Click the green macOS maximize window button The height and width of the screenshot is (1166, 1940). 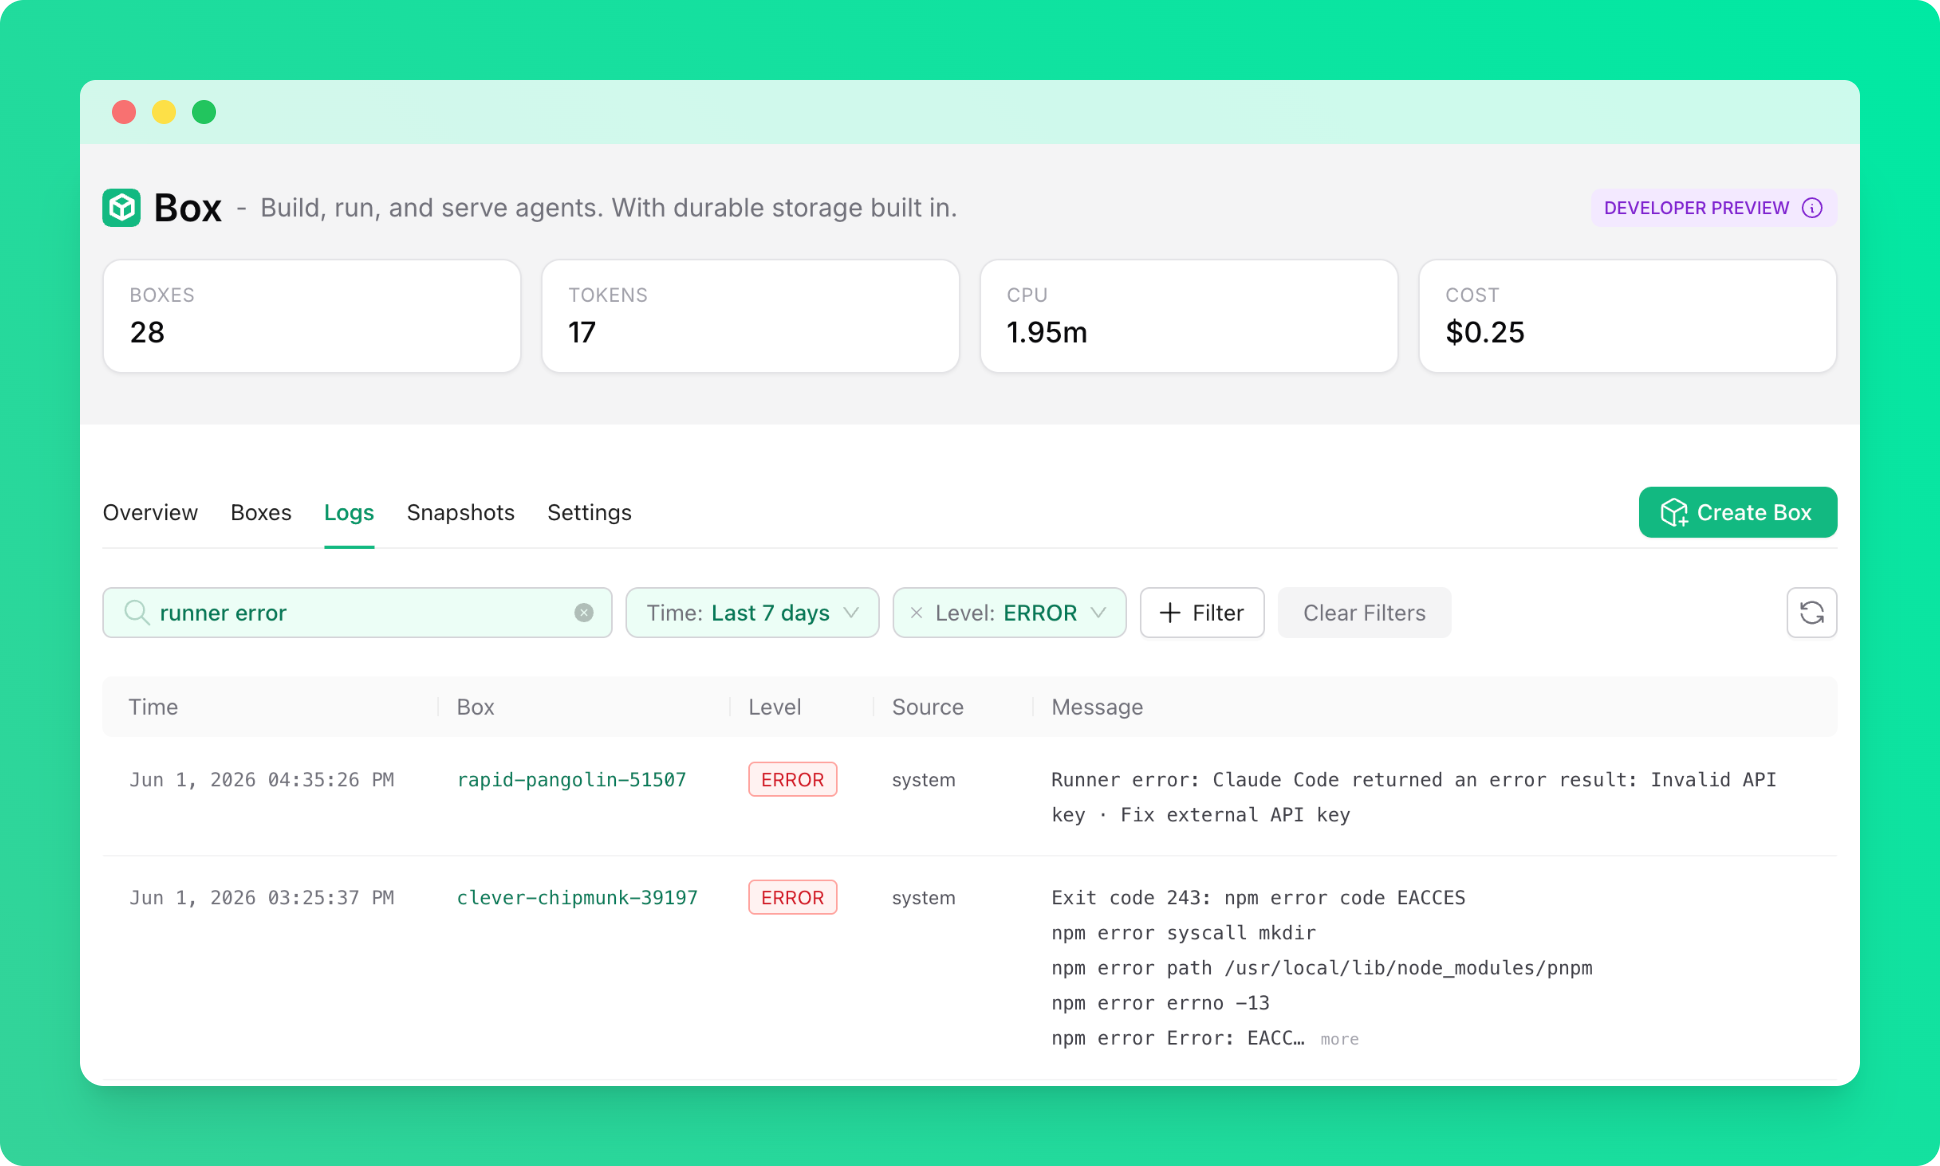click(x=204, y=112)
